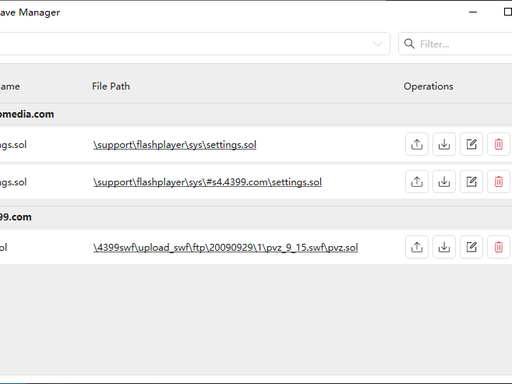Select the omedia.com group heading
The image size is (512, 384).
[x=27, y=114]
